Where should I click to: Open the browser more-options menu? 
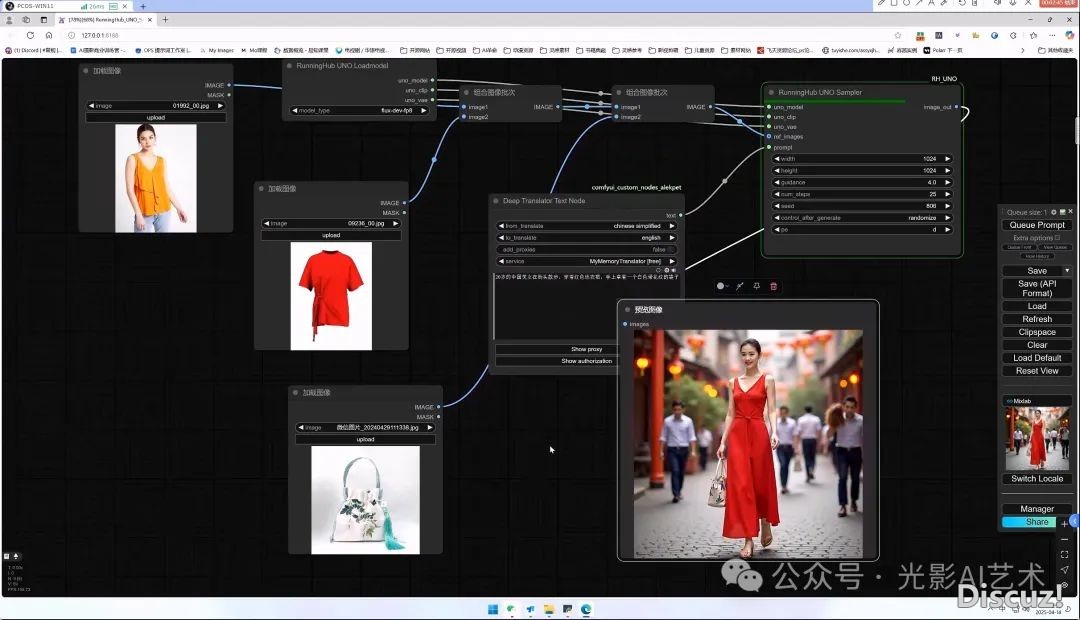(1052, 35)
